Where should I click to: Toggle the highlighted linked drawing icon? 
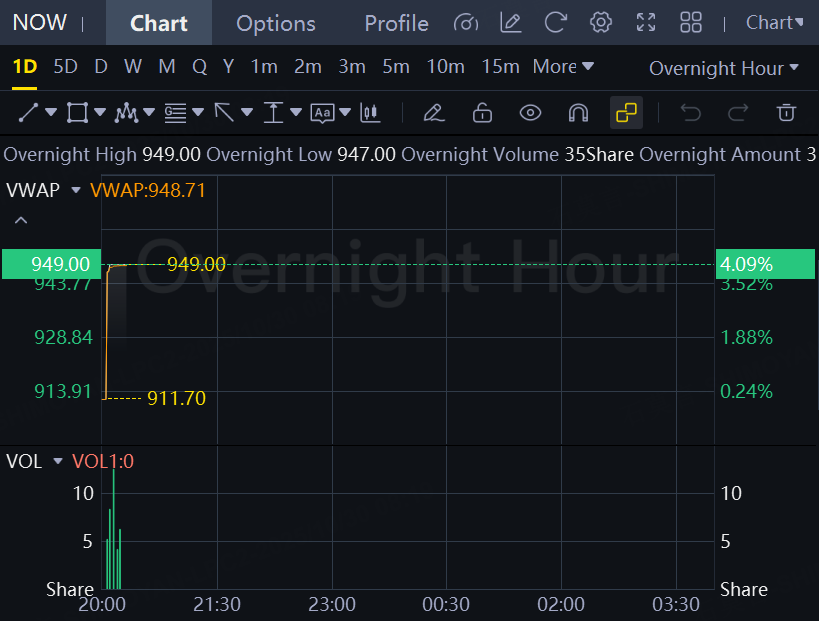point(626,113)
